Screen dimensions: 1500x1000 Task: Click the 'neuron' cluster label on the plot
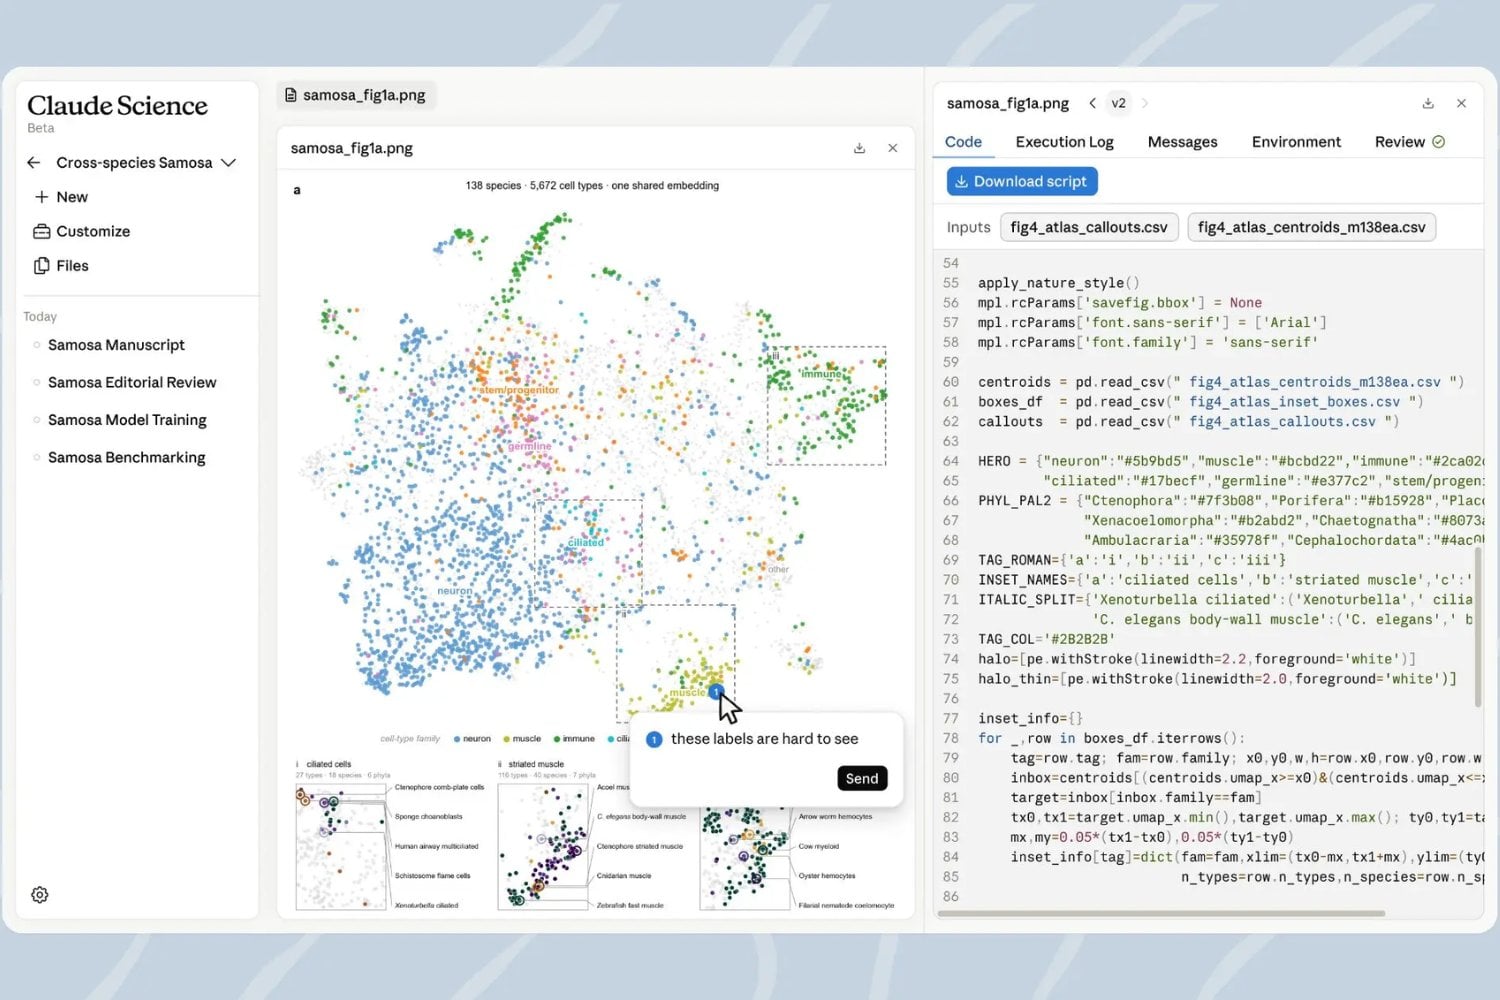[455, 591]
